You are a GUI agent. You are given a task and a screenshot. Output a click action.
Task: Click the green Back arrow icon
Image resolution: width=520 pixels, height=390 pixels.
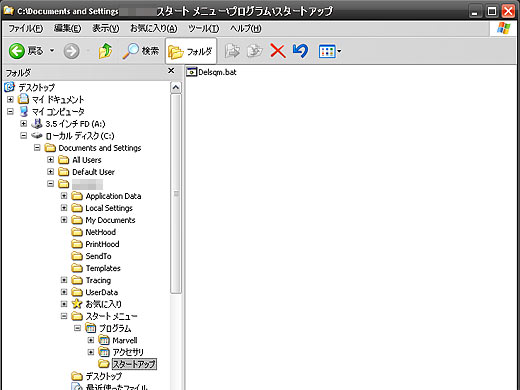point(17,51)
